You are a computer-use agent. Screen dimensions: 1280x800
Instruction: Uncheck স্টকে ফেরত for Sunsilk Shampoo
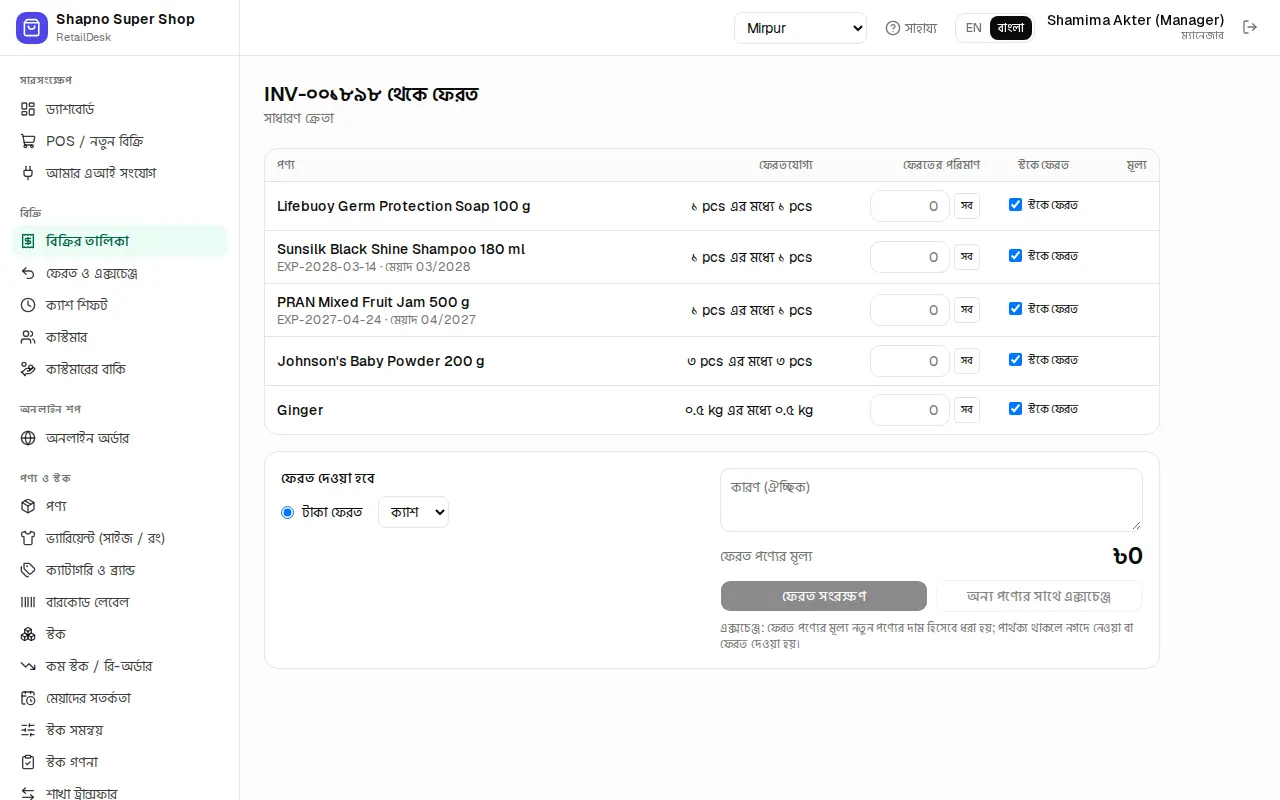(1015, 256)
